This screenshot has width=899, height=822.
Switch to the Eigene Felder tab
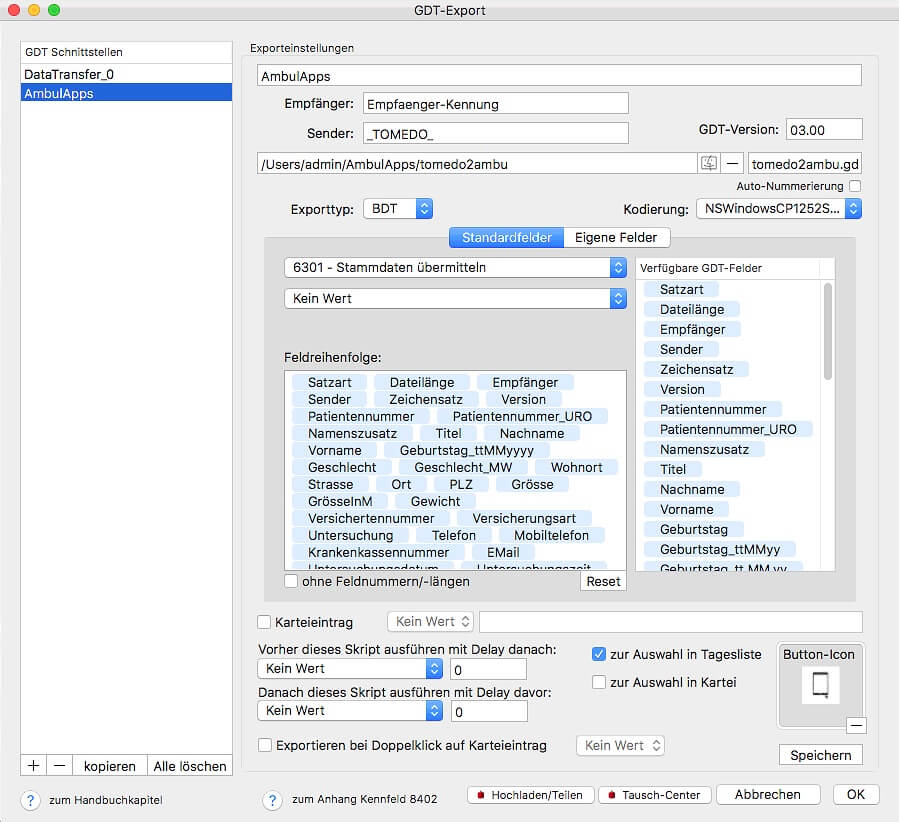click(x=616, y=237)
